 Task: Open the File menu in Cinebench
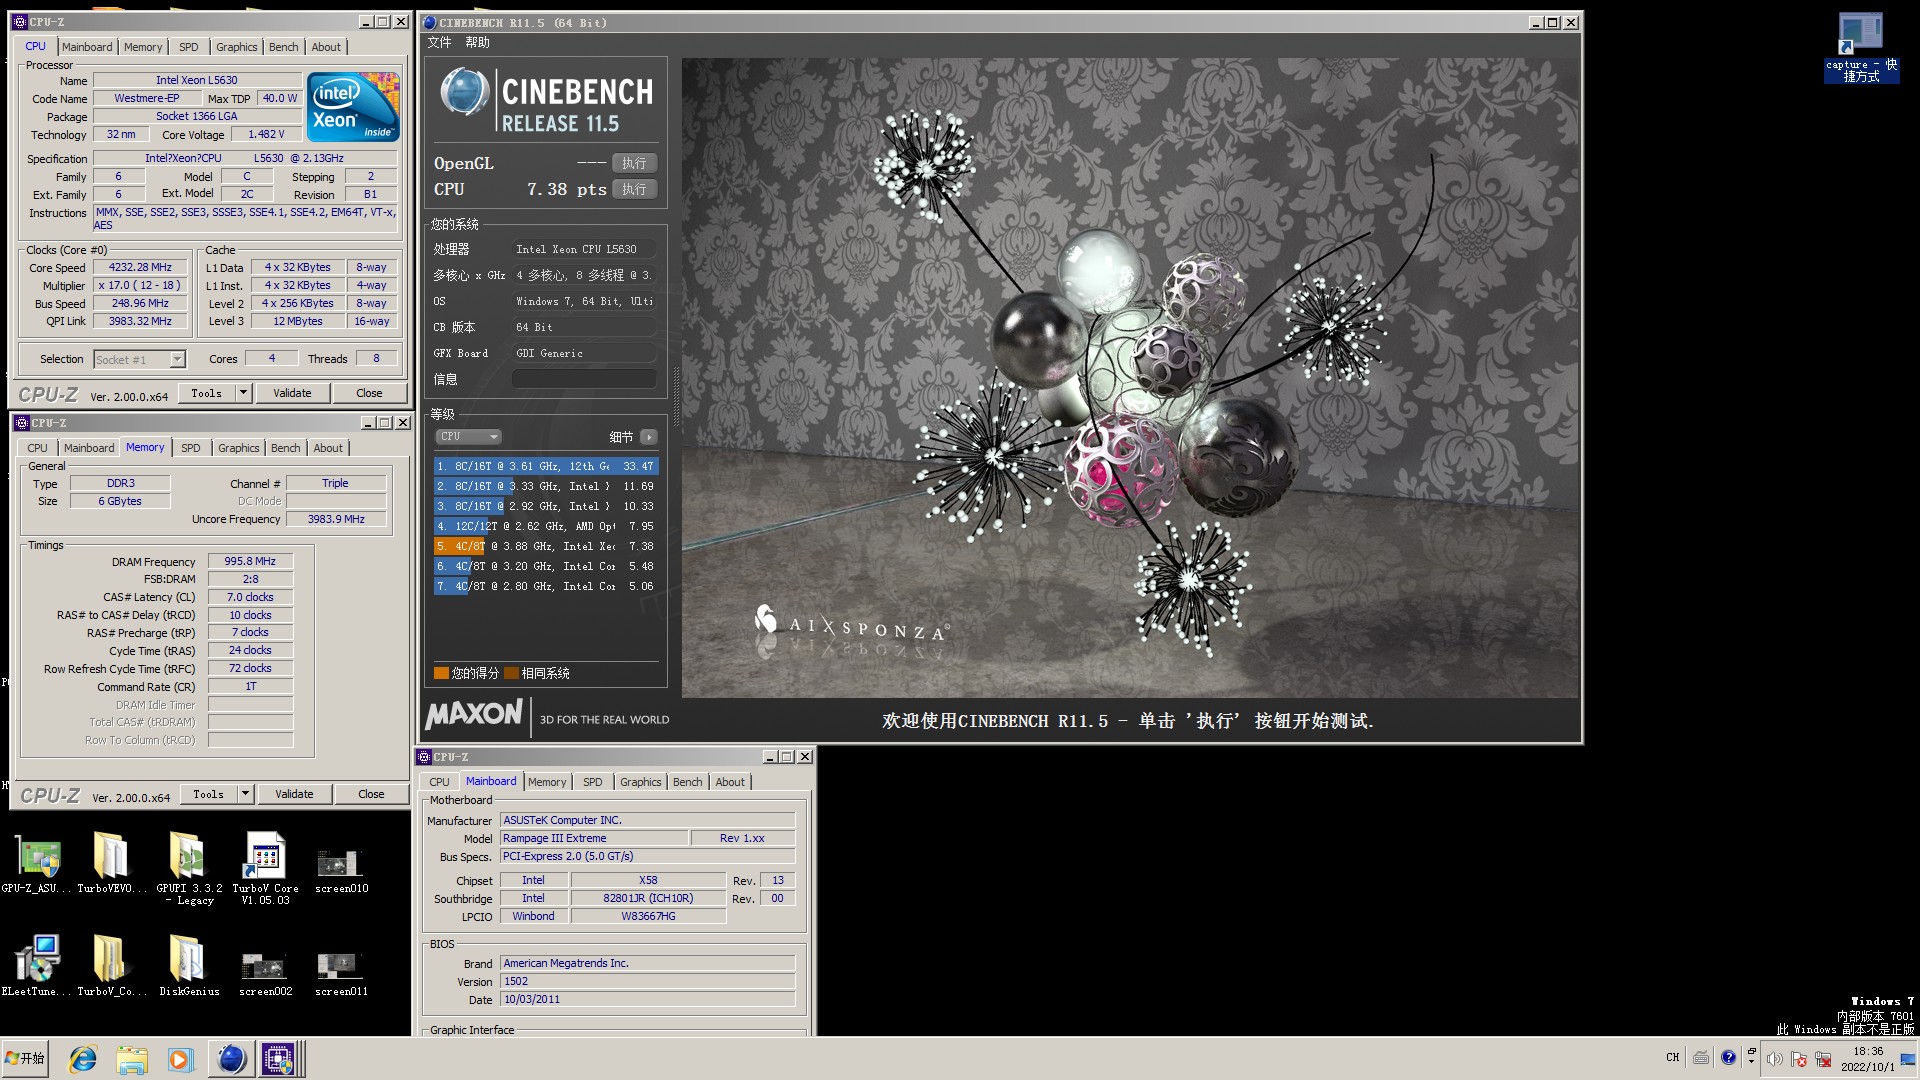click(x=439, y=42)
